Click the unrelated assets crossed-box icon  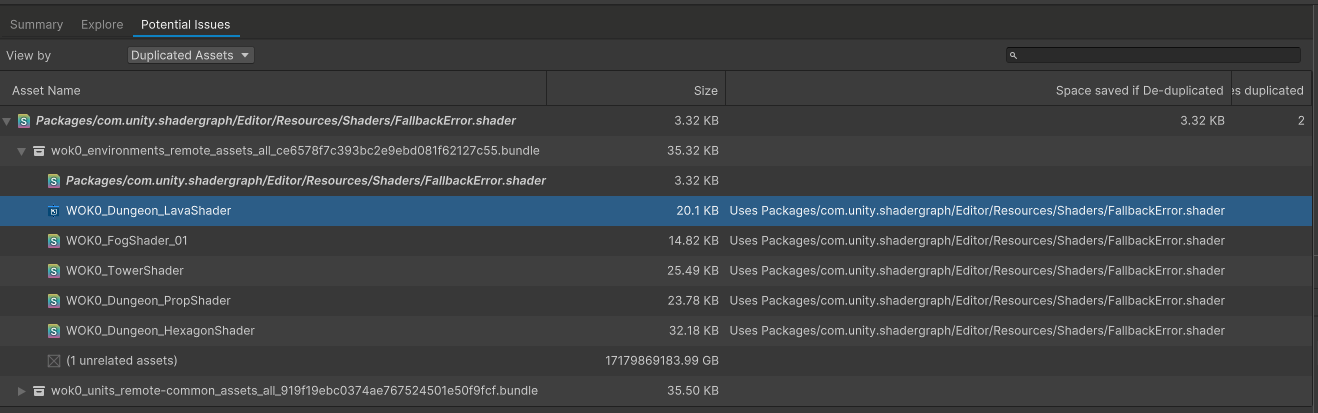pos(54,361)
